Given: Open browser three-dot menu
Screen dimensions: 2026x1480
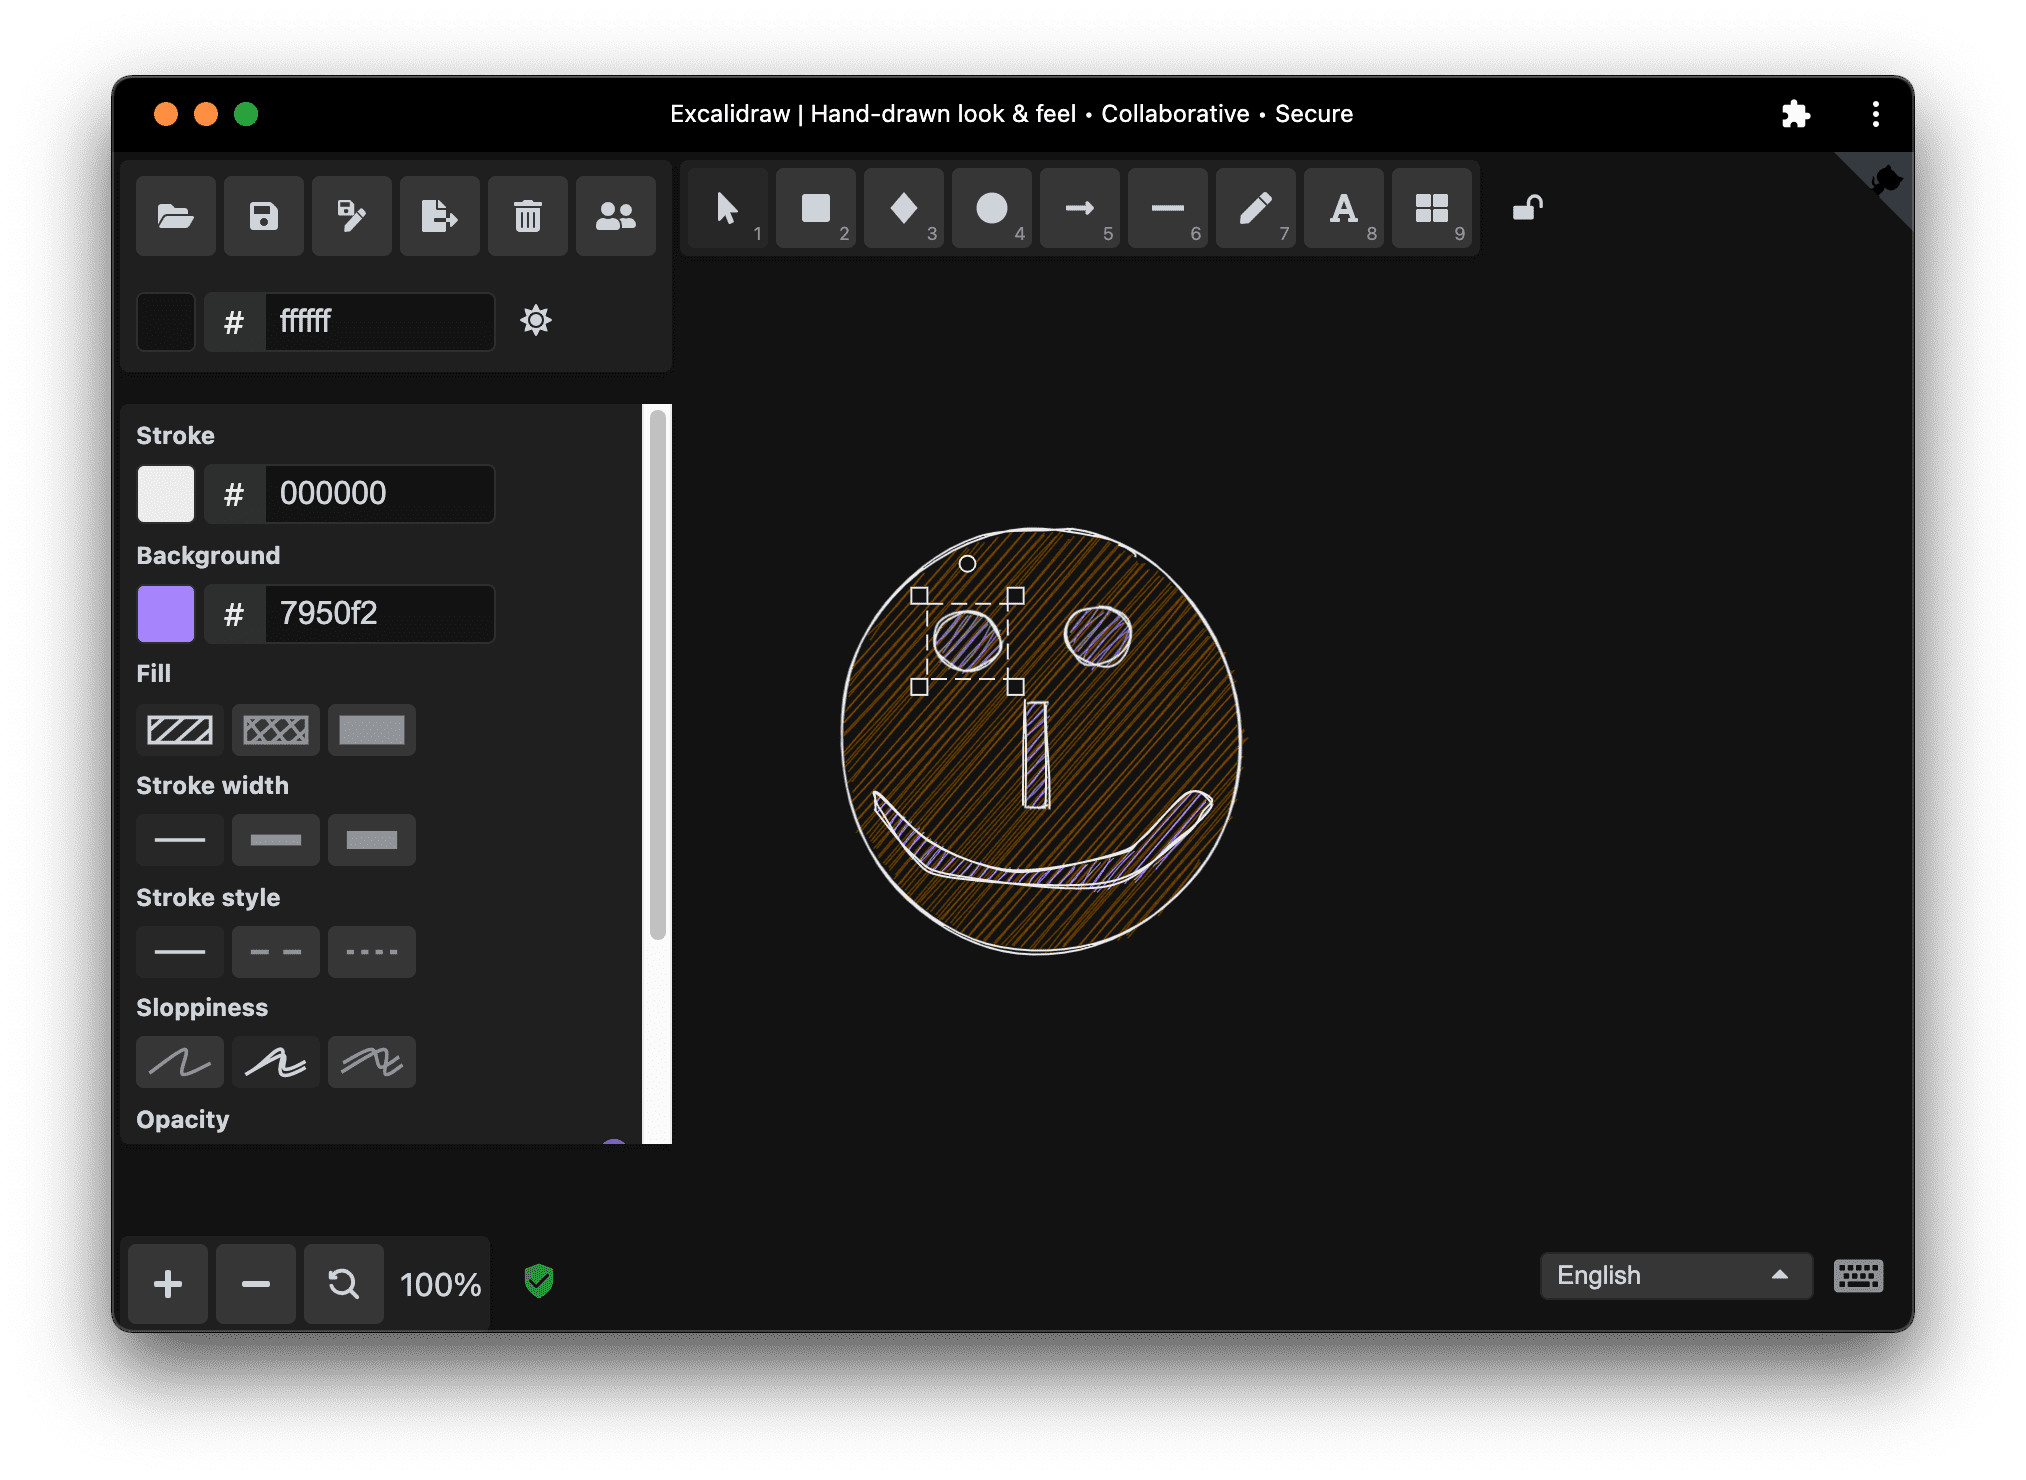Looking at the screenshot, I should 1875,114.
